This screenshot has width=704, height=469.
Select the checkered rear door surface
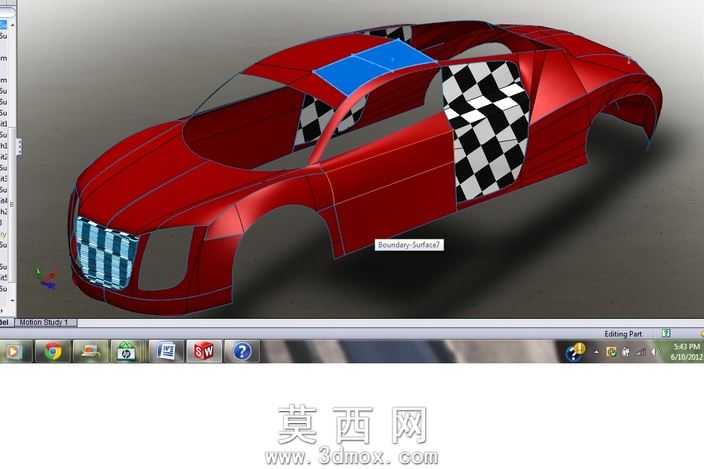487,130
